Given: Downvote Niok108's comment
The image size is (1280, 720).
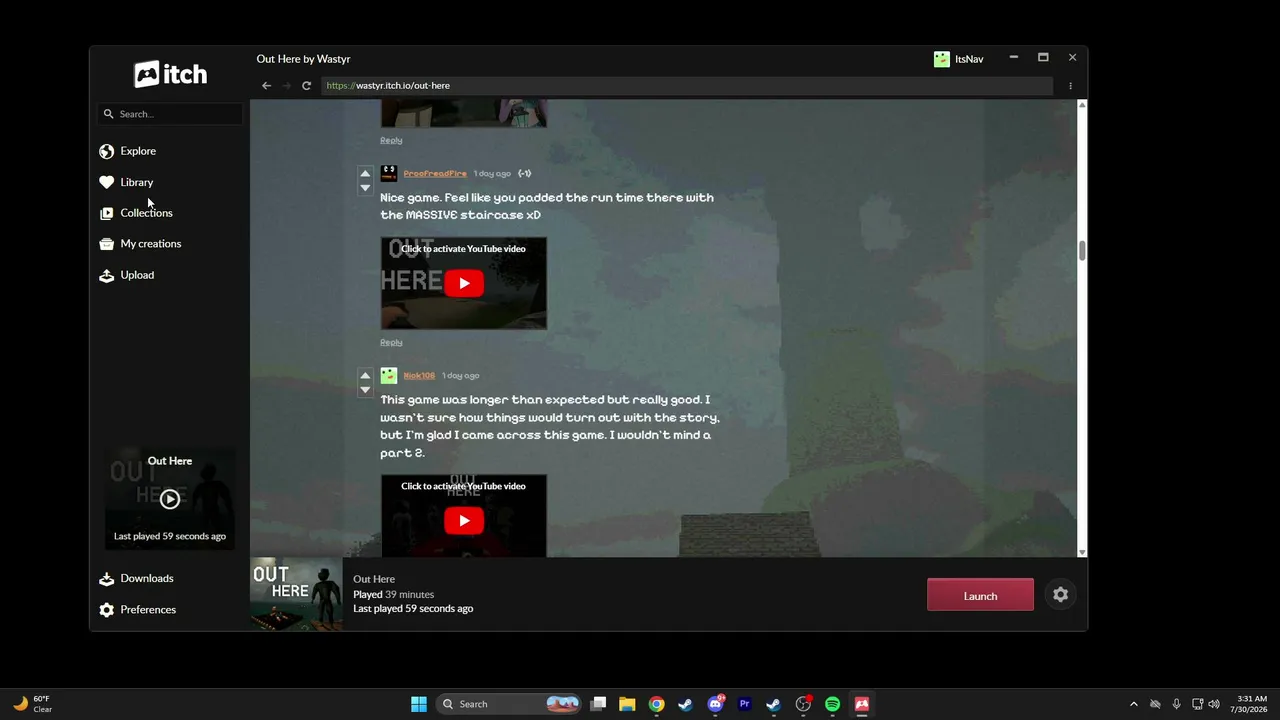Looking at the screenshot, I should pyautogui.click(x=365, y=390).
